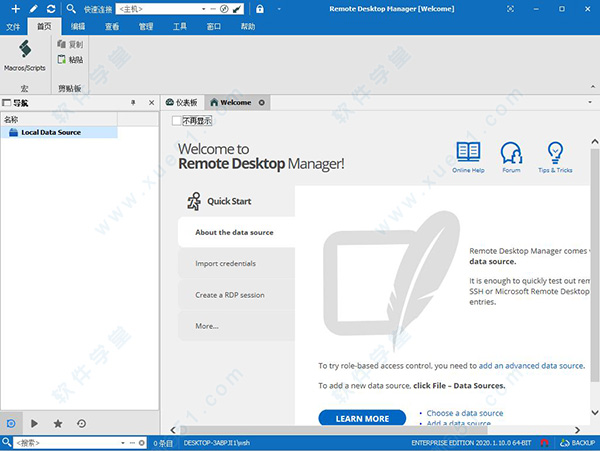The image size is (600, 451).
Task: Click the red magnet icon in the status bar
Action: click(545, 443)
